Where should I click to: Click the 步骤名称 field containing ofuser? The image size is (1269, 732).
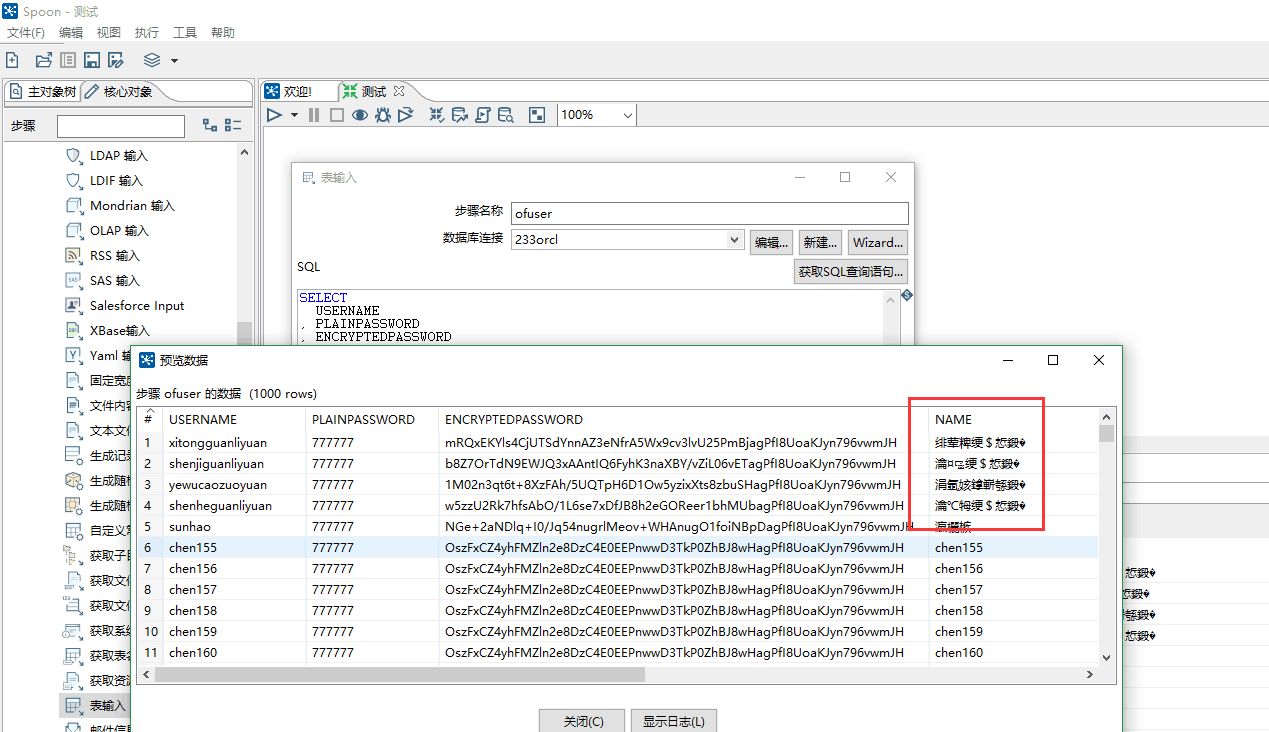(x=709, y=213)
